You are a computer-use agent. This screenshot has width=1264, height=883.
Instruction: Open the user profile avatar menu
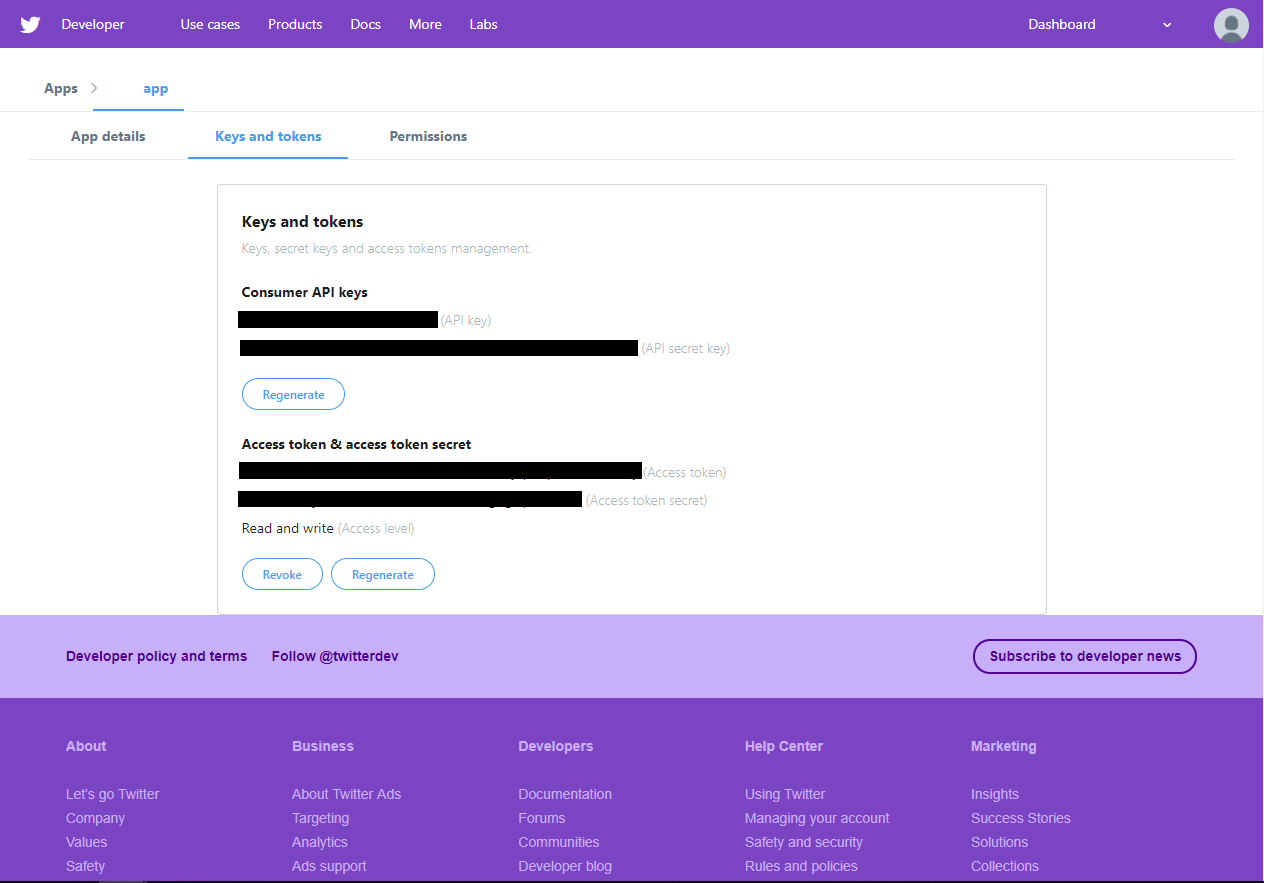click(x=1231, y=25)
